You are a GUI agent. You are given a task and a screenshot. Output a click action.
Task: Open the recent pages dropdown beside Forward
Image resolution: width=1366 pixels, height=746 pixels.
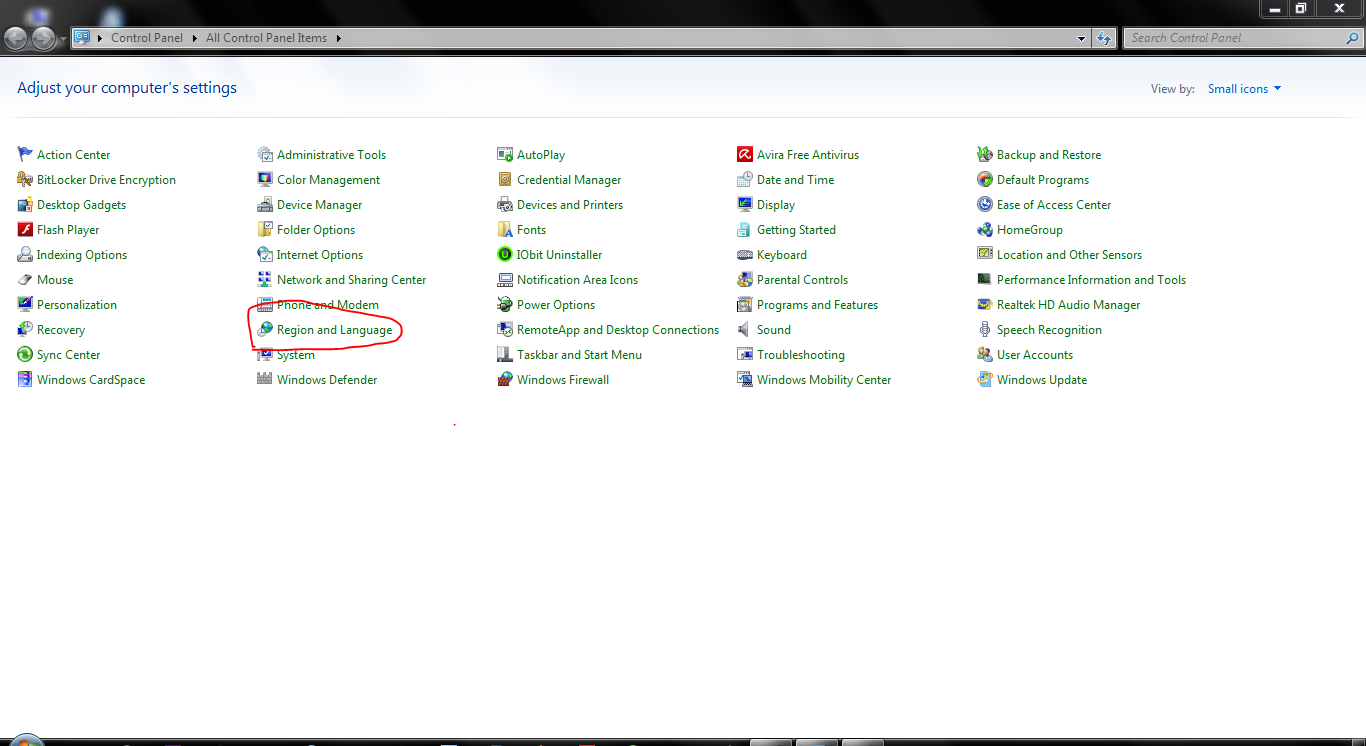click(63, 39)
